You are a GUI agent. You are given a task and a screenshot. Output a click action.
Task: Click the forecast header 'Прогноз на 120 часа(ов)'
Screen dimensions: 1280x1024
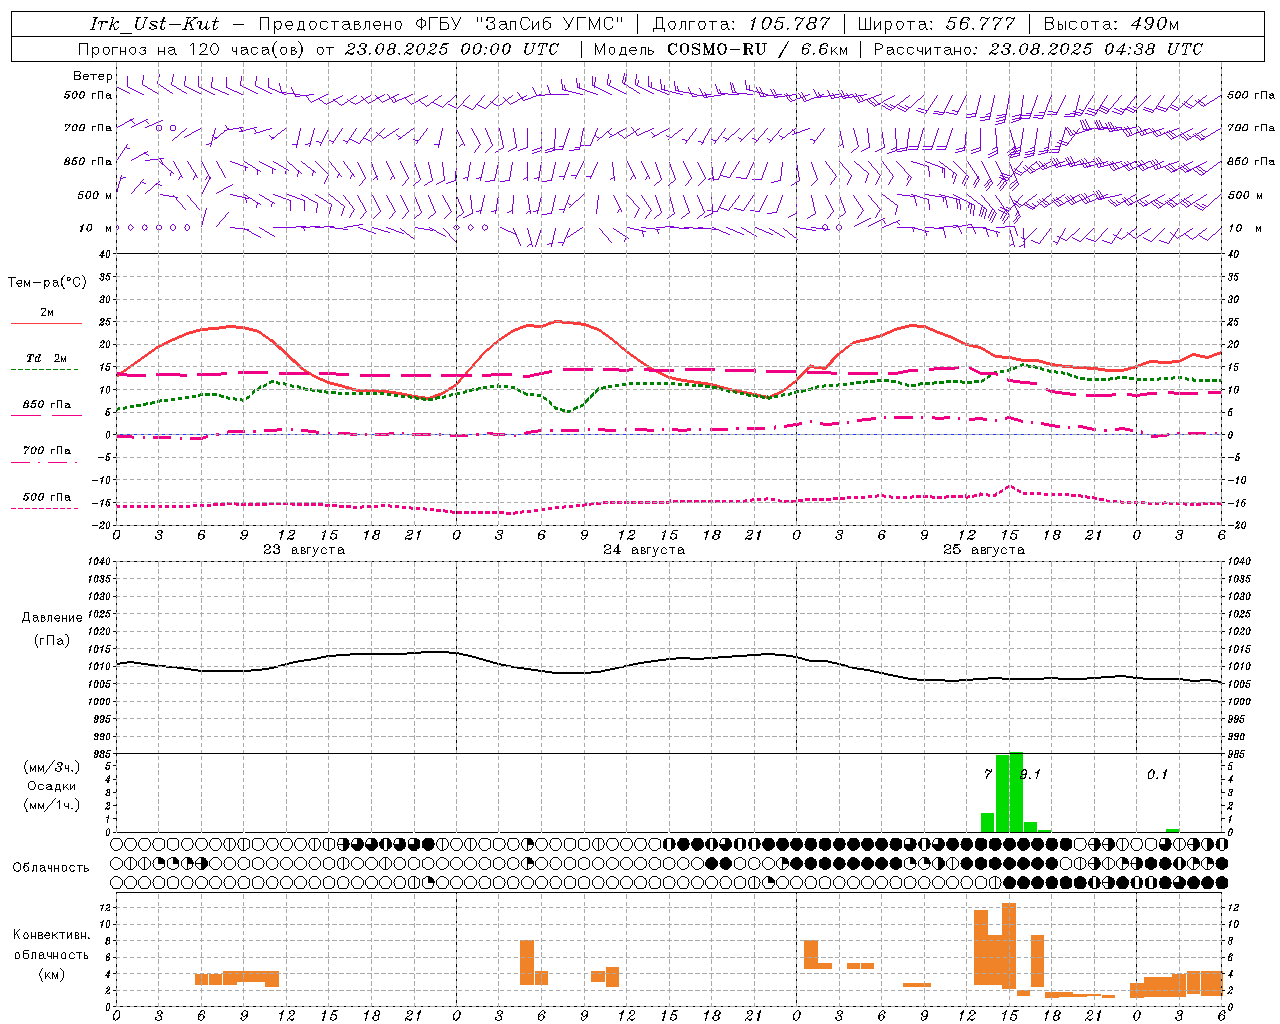(193, 49)
